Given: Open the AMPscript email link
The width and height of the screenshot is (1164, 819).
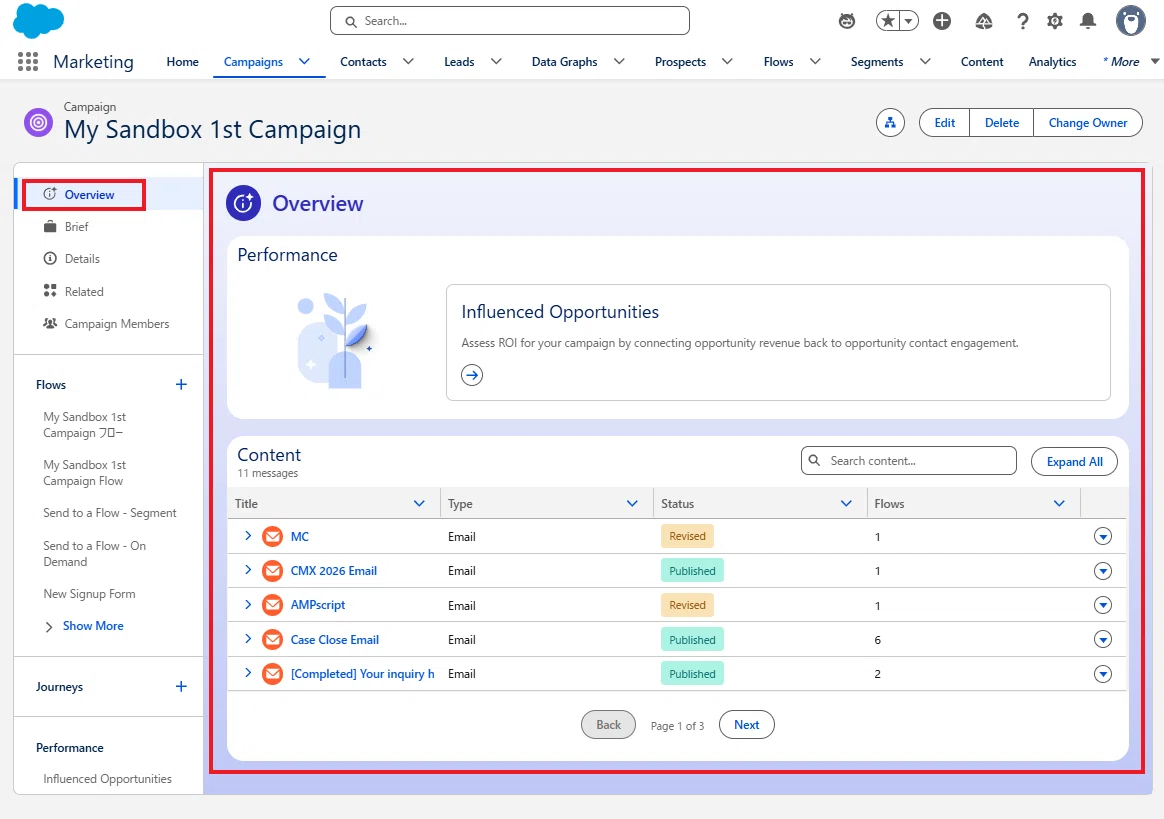Looking at the screenshot, I should tap(318, 605).
